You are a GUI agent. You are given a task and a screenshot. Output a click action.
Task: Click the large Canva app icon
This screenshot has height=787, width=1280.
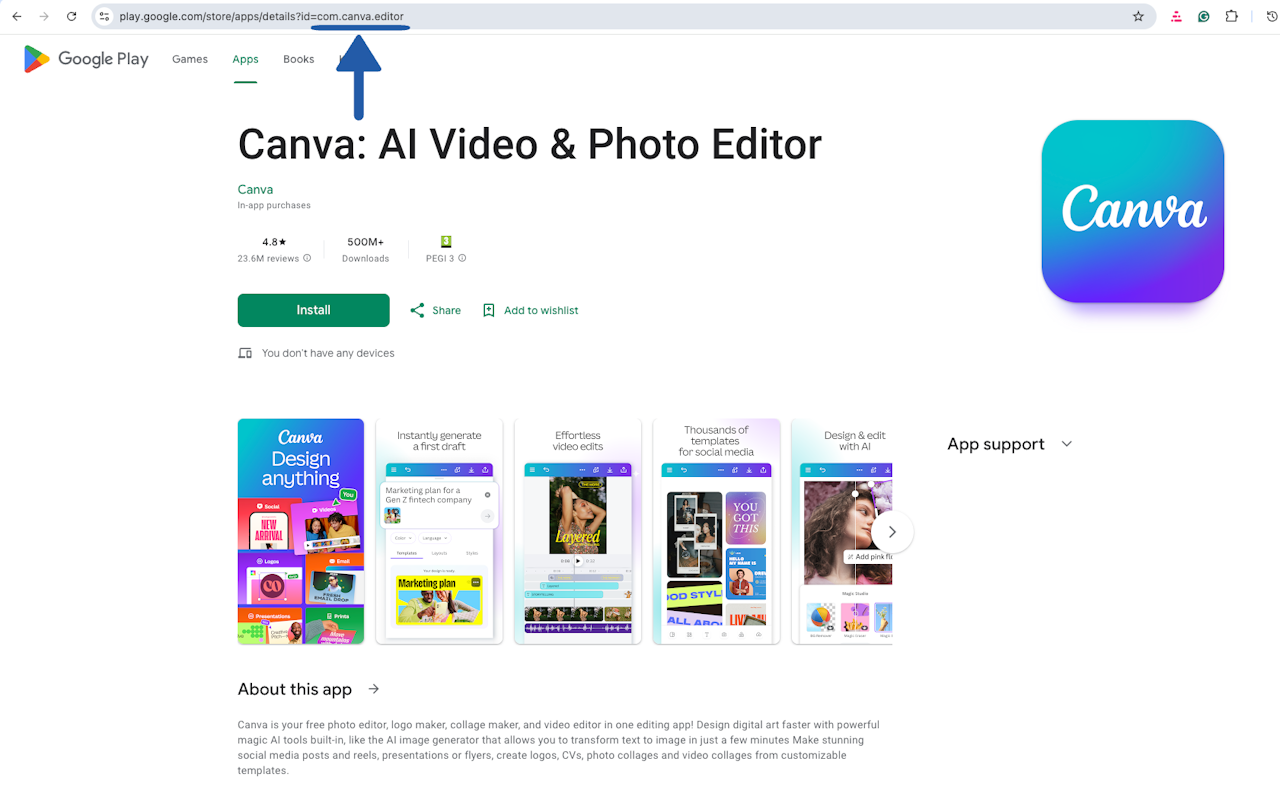pyautogui.click(x=1133, y=211)
